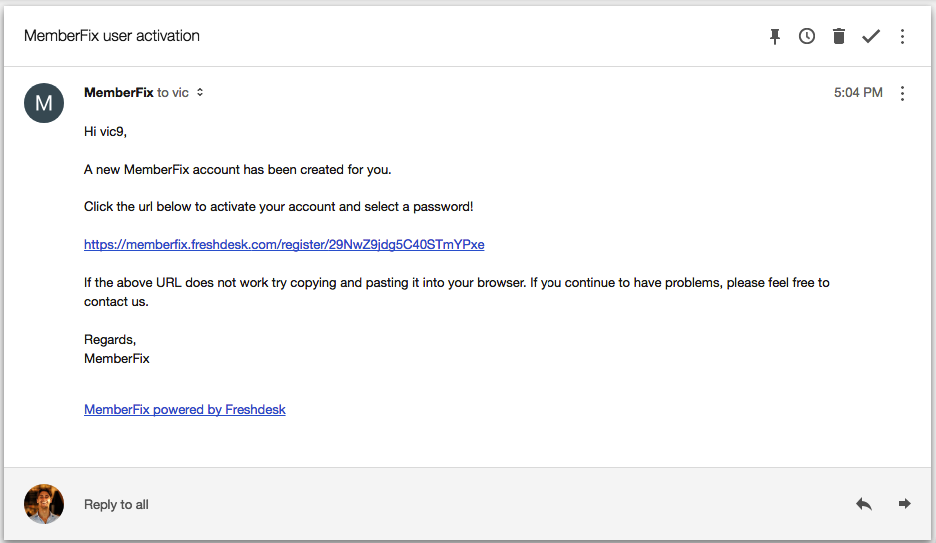936x543 pixels.
Task: Click the user profile photo beside Reply
Action: 44,504
